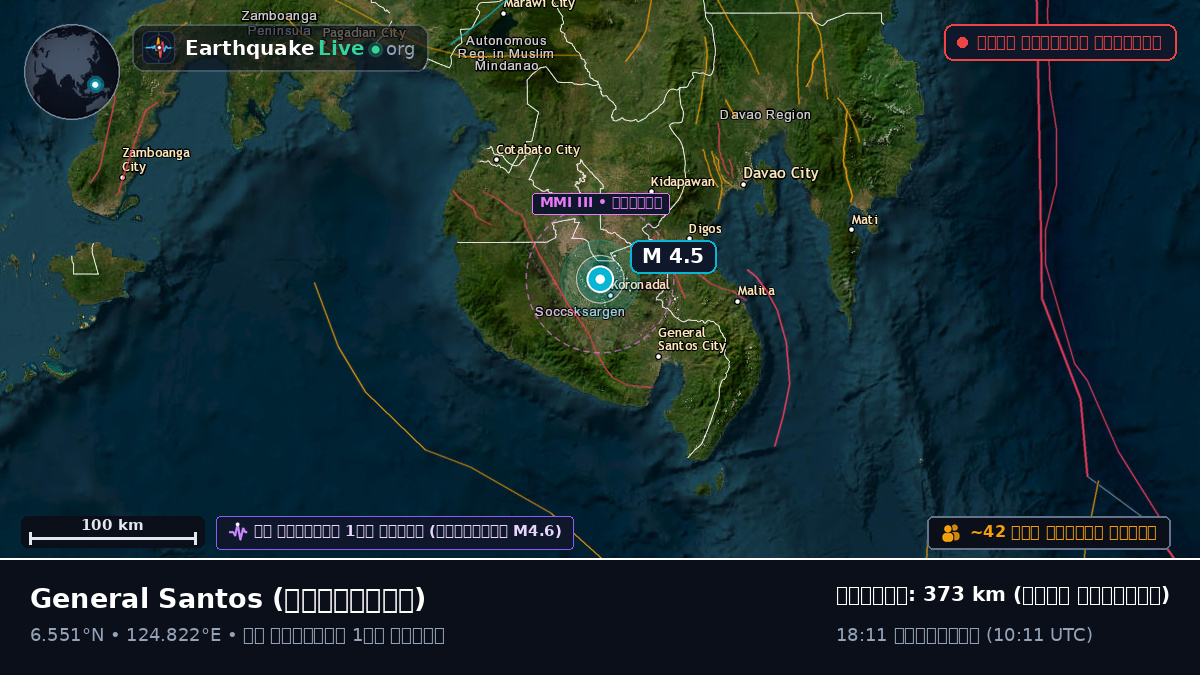Click the 373 km depth text
The height and width of the screenshot is (675, 1200).
tap(1003, 595)
